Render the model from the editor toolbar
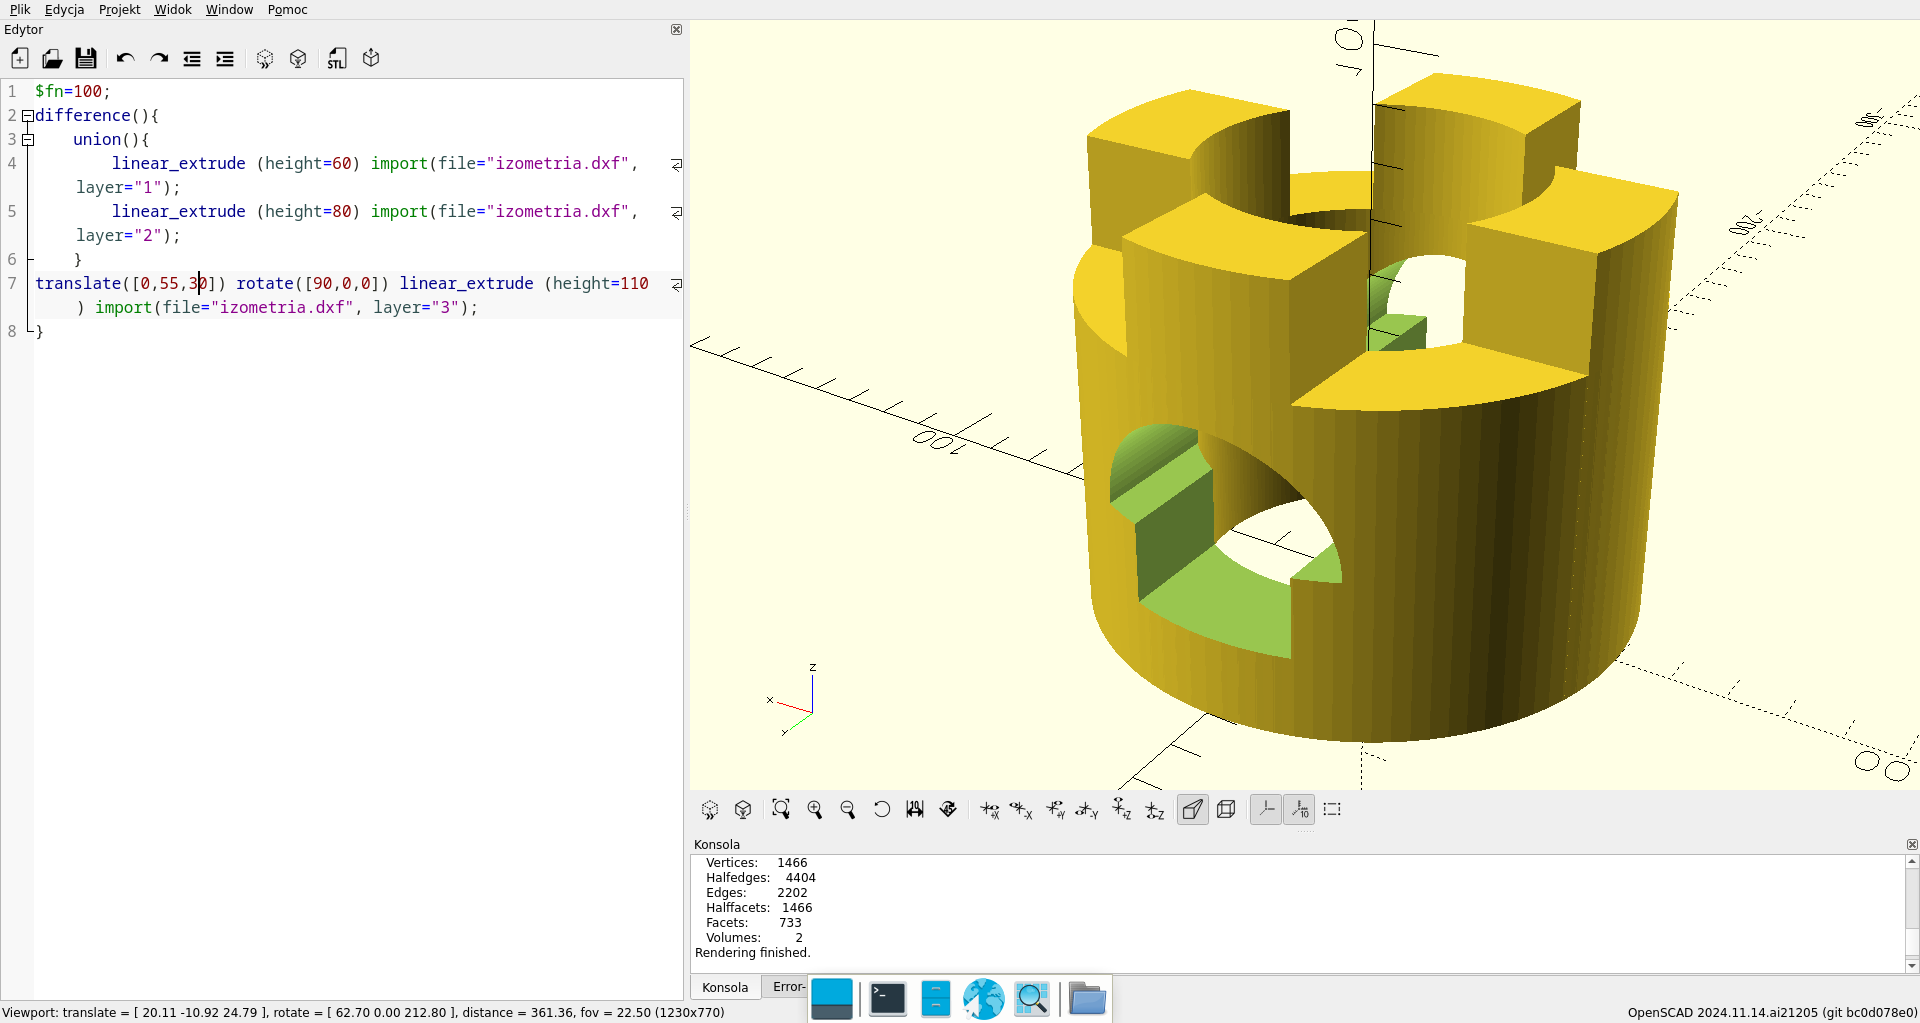 [x=298, y=59]
